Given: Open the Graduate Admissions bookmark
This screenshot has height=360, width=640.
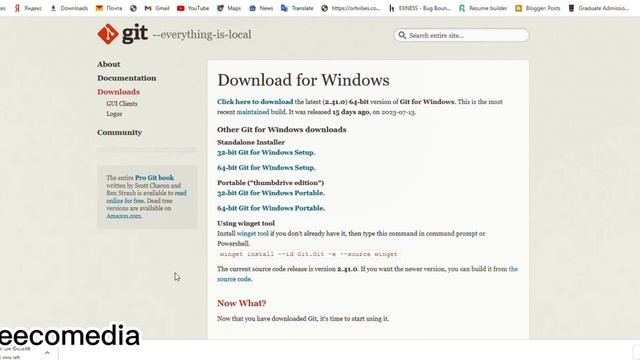Looking at the screenshot, I should pos(599,8).
